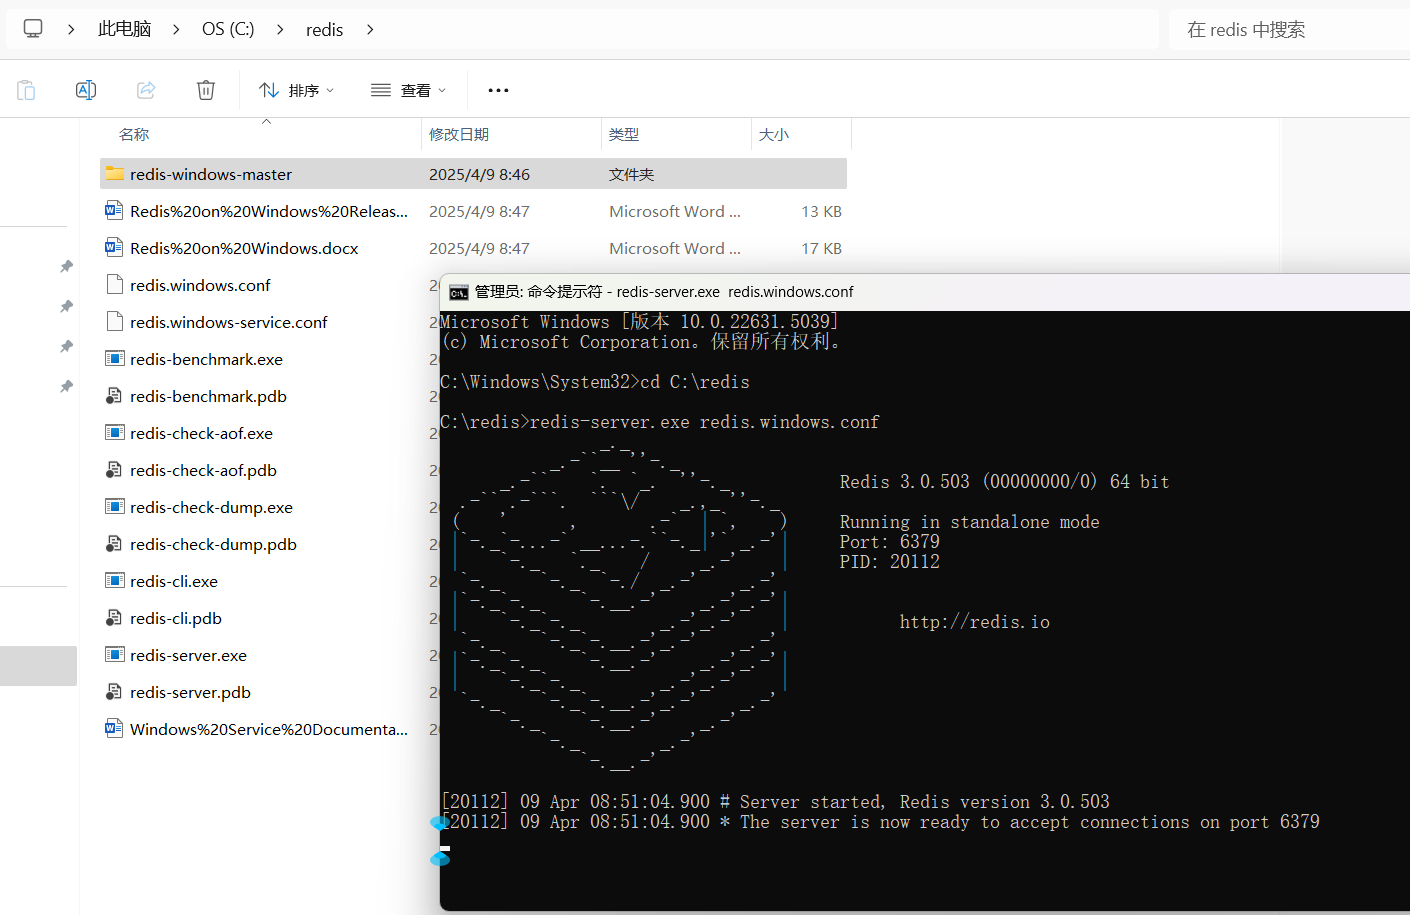
Task: Open the sort (排序) dropdown
Action: (296, 90)
